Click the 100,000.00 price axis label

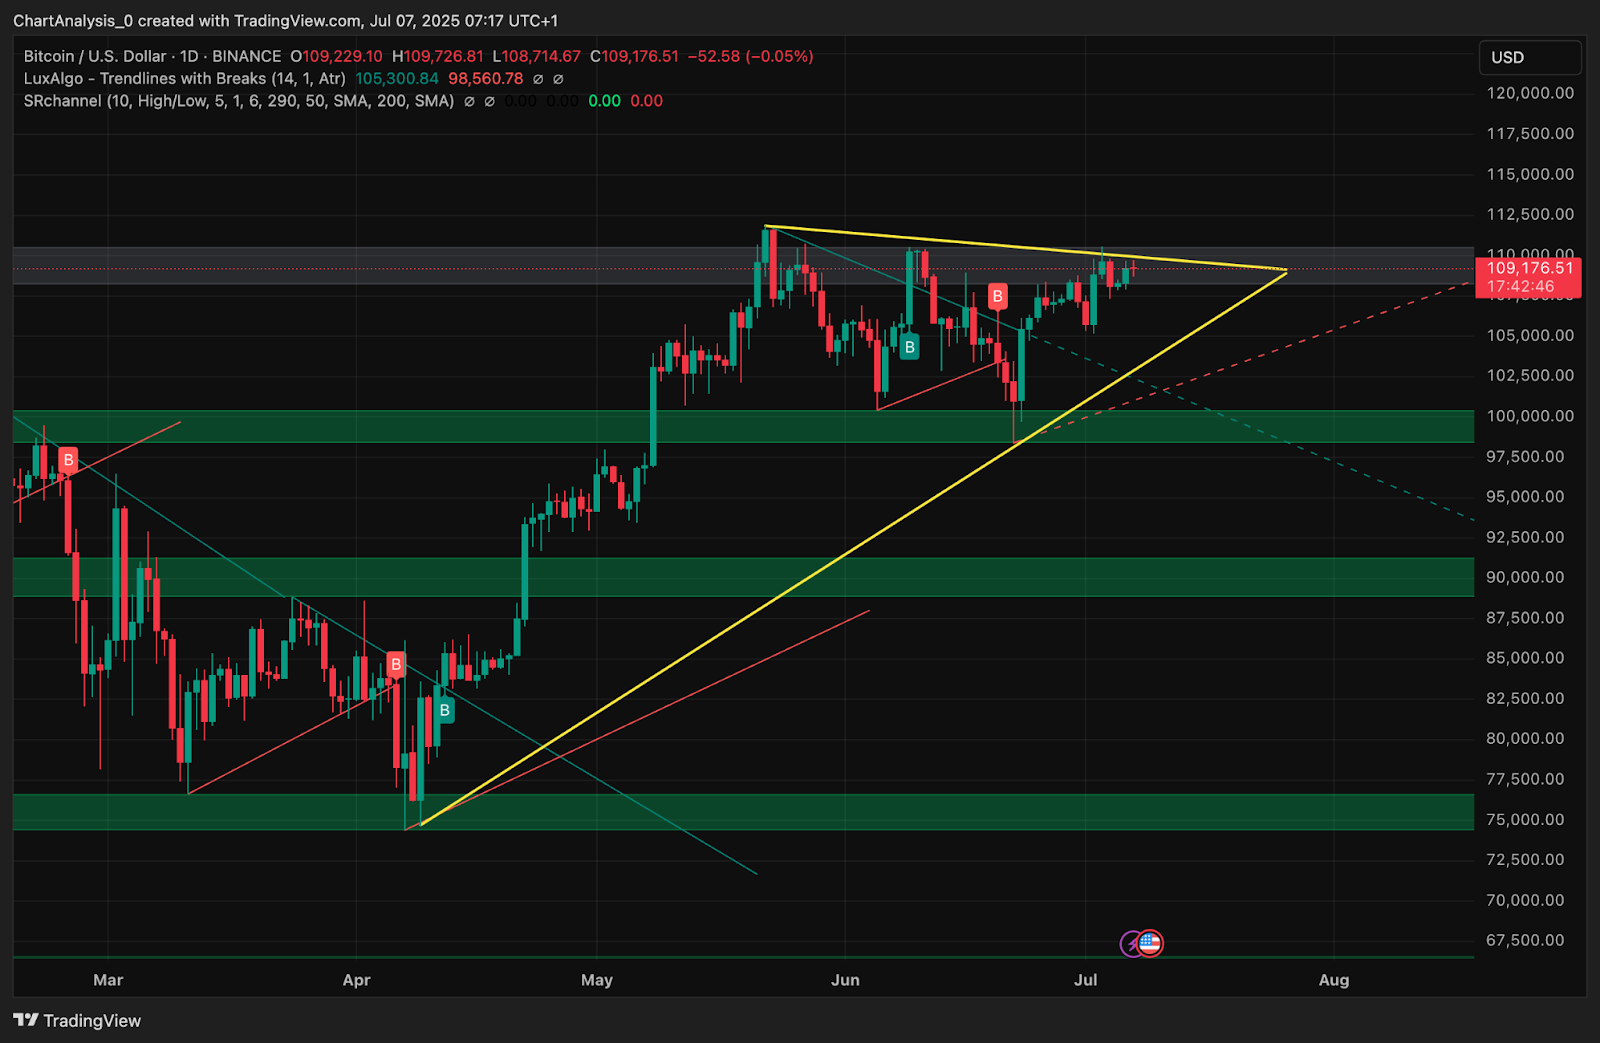pos(1530,416)
